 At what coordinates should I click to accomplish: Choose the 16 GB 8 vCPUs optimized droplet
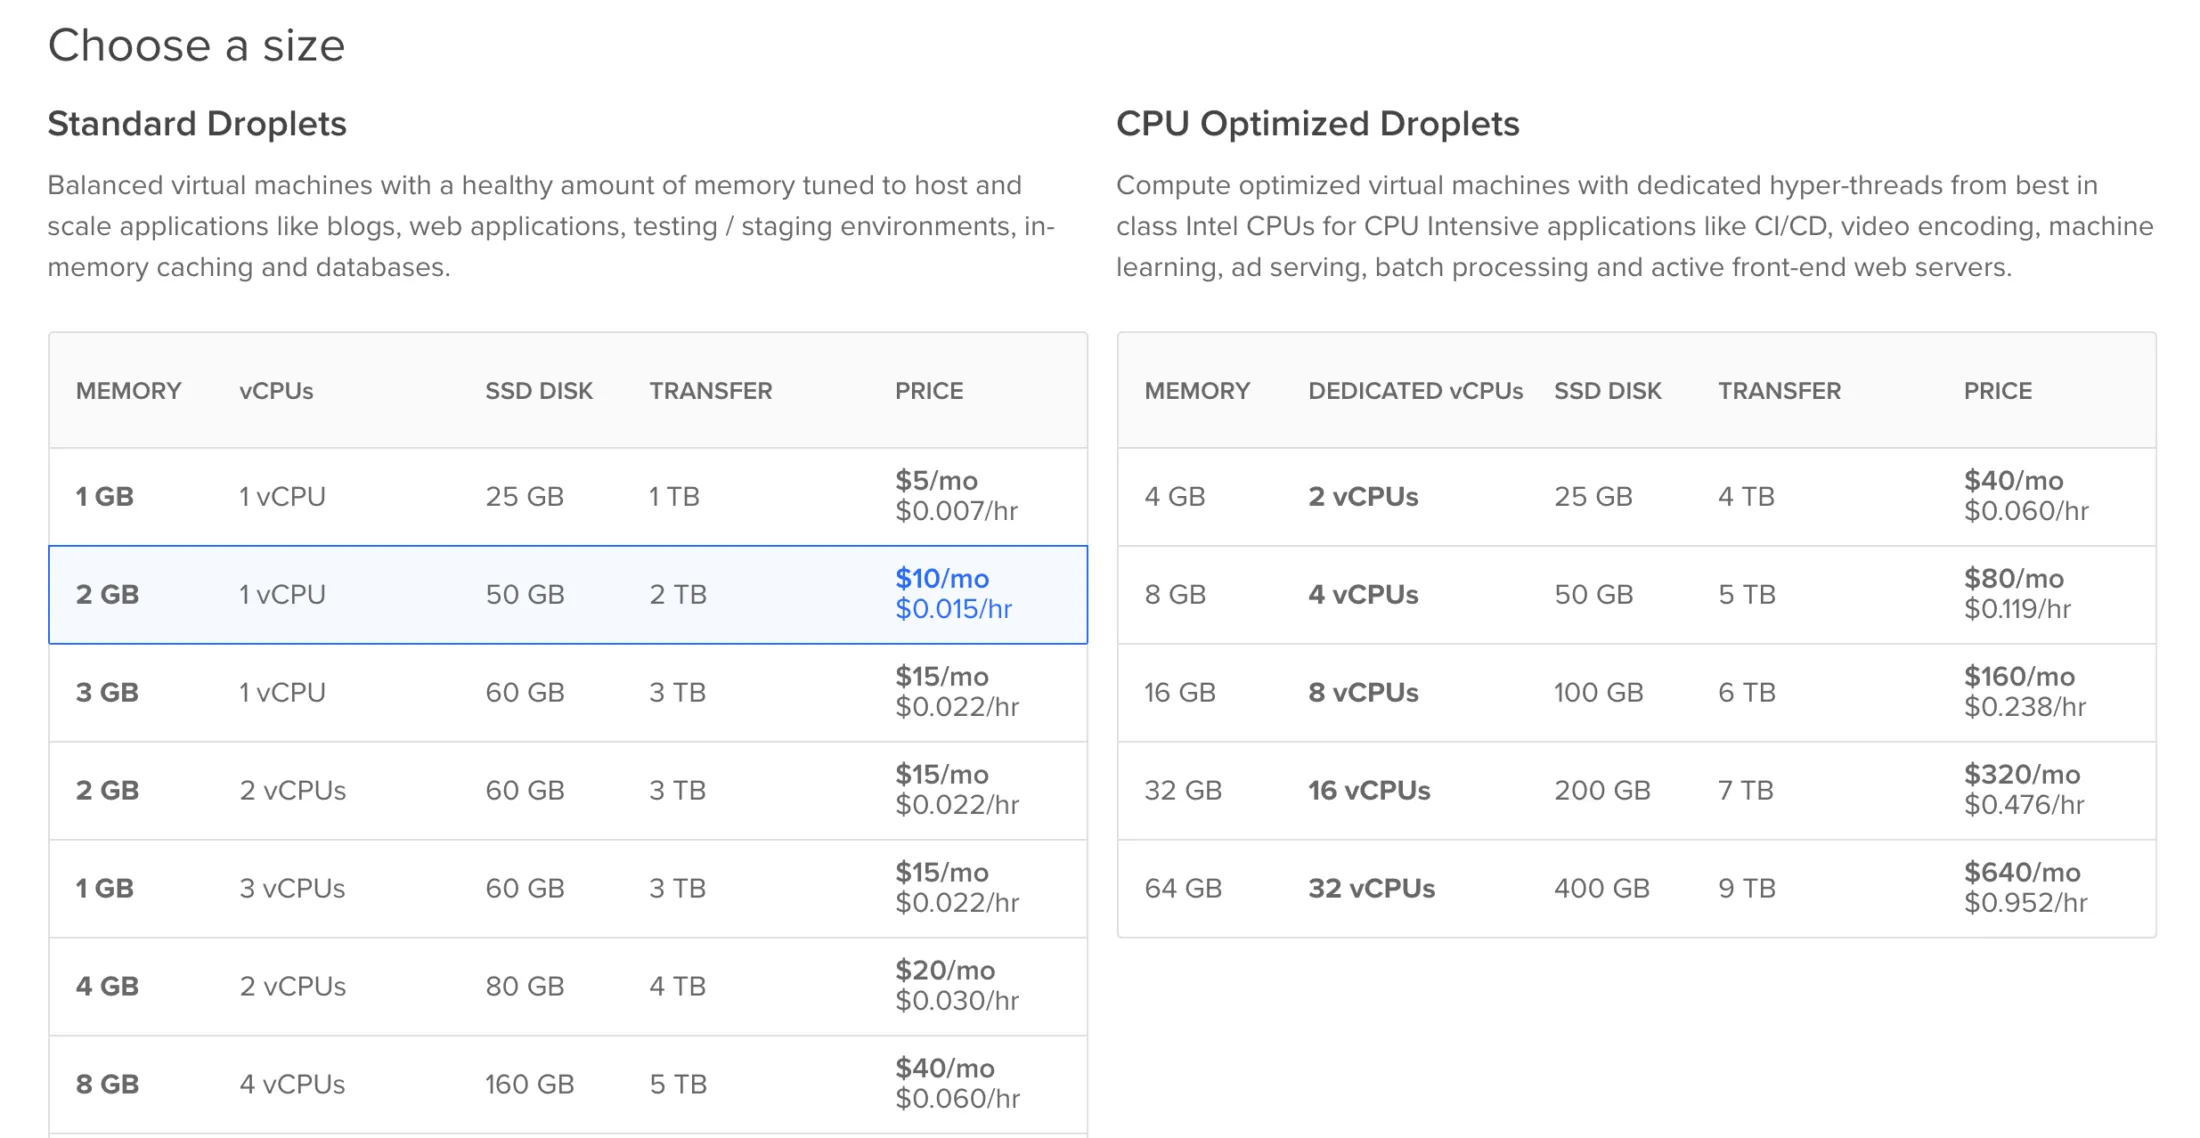tap(1636, 692)
